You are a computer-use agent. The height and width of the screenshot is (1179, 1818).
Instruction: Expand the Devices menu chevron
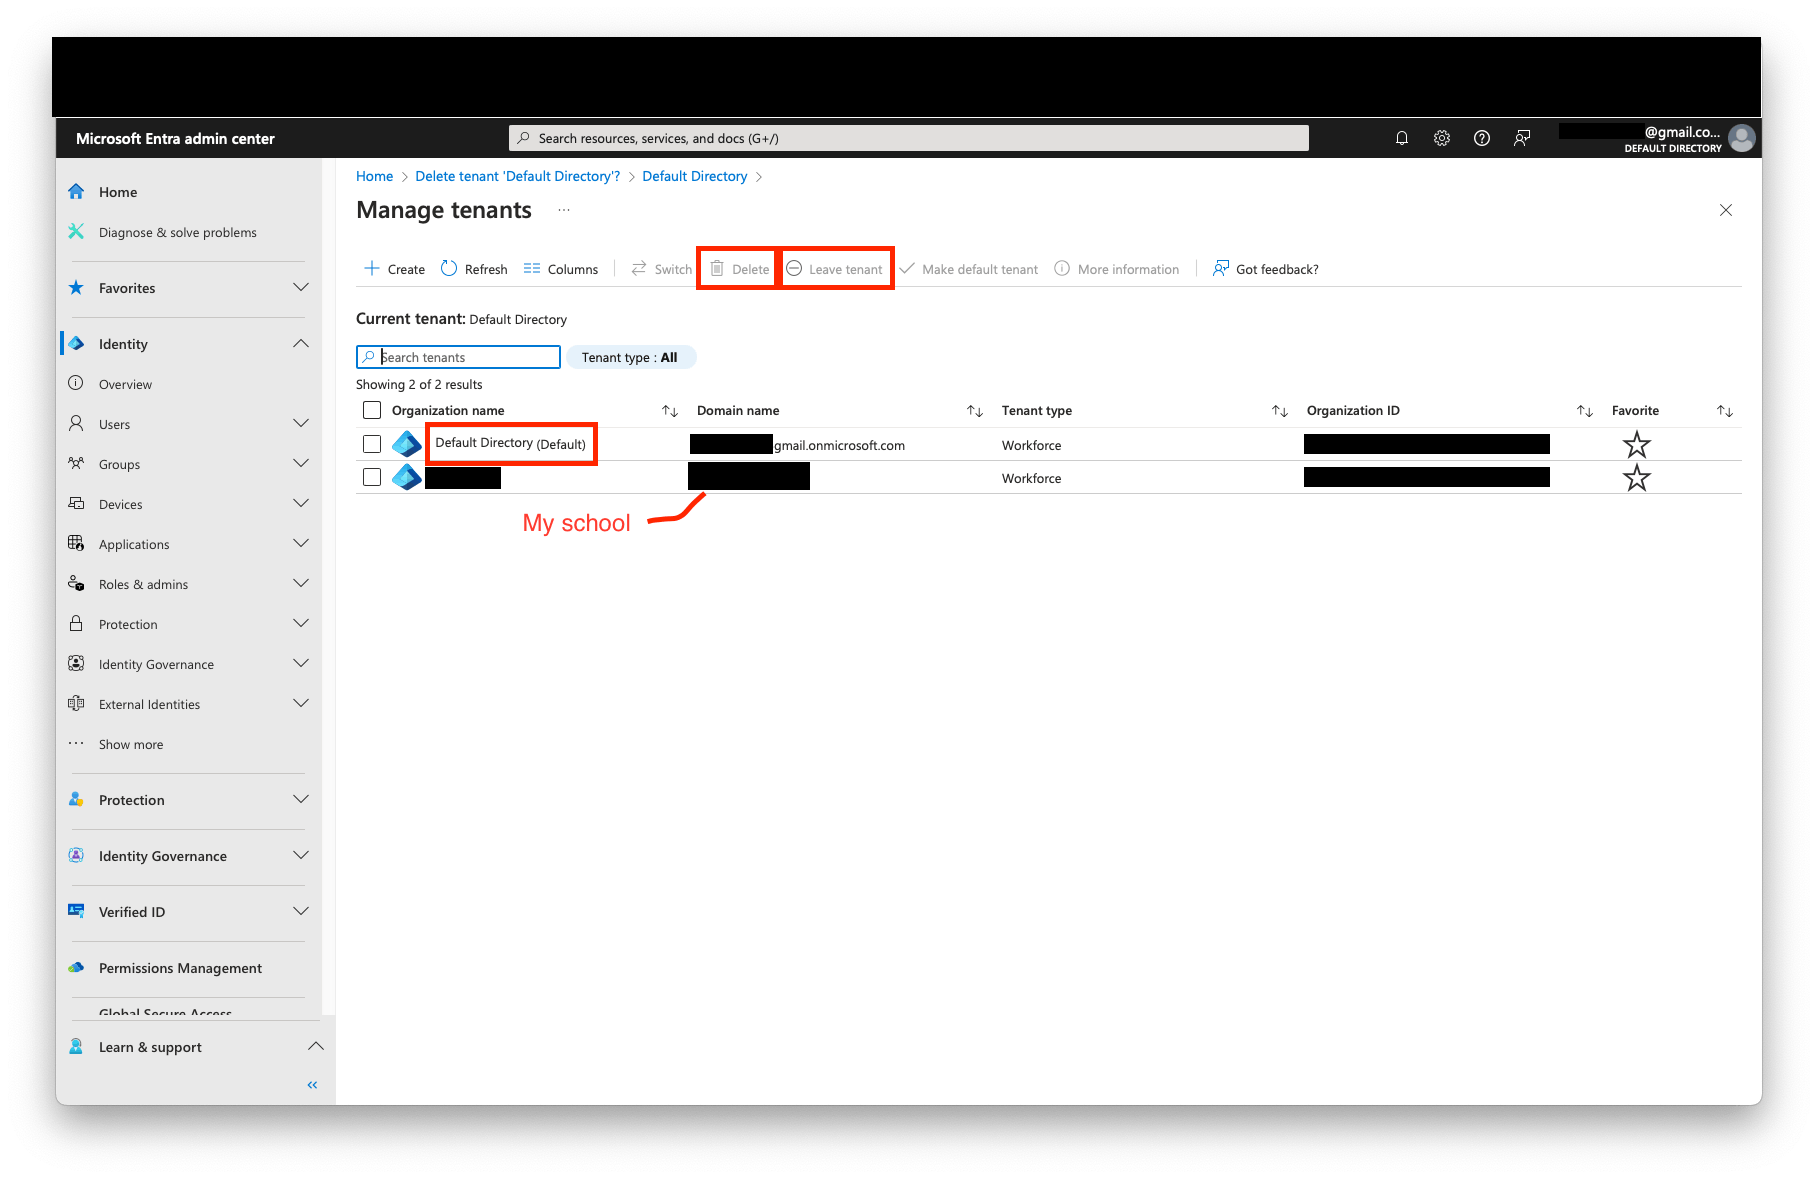coord(301,503)
